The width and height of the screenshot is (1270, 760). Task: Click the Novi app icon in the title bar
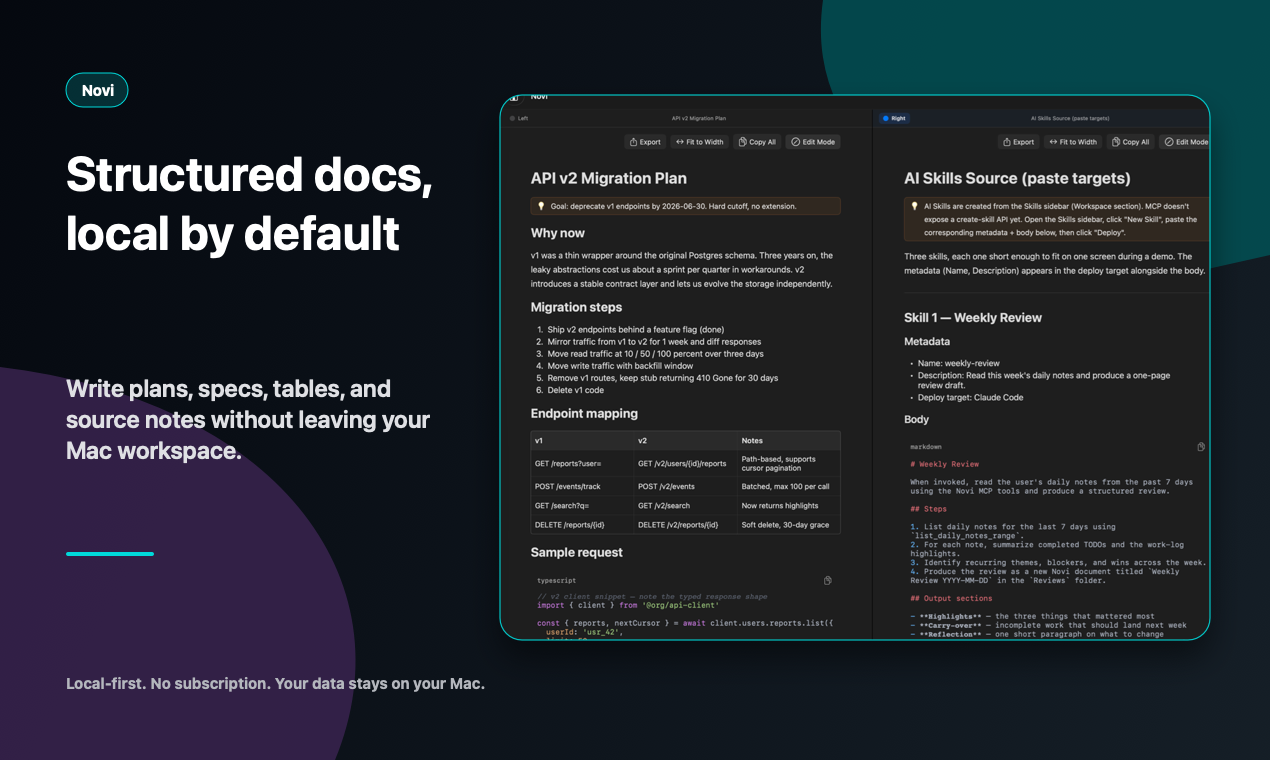(x=514, y=98)
